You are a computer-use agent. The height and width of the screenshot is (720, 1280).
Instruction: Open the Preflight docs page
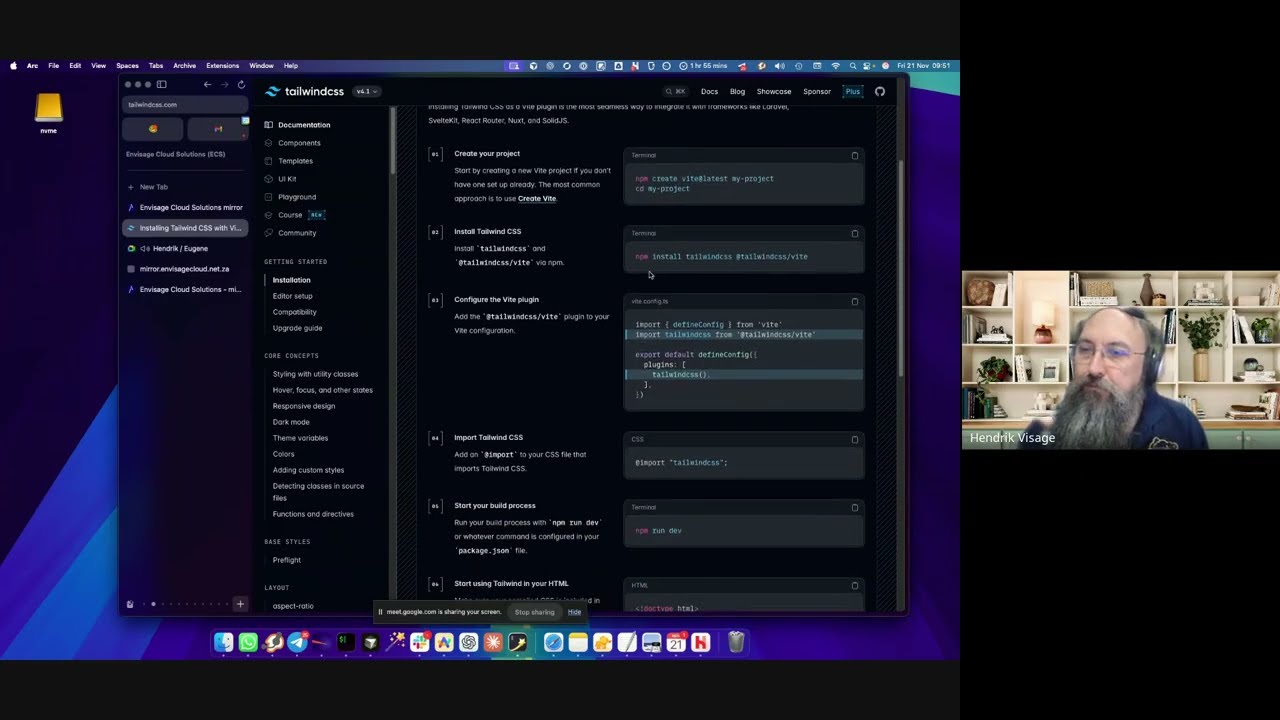click(x=287, y=560)
